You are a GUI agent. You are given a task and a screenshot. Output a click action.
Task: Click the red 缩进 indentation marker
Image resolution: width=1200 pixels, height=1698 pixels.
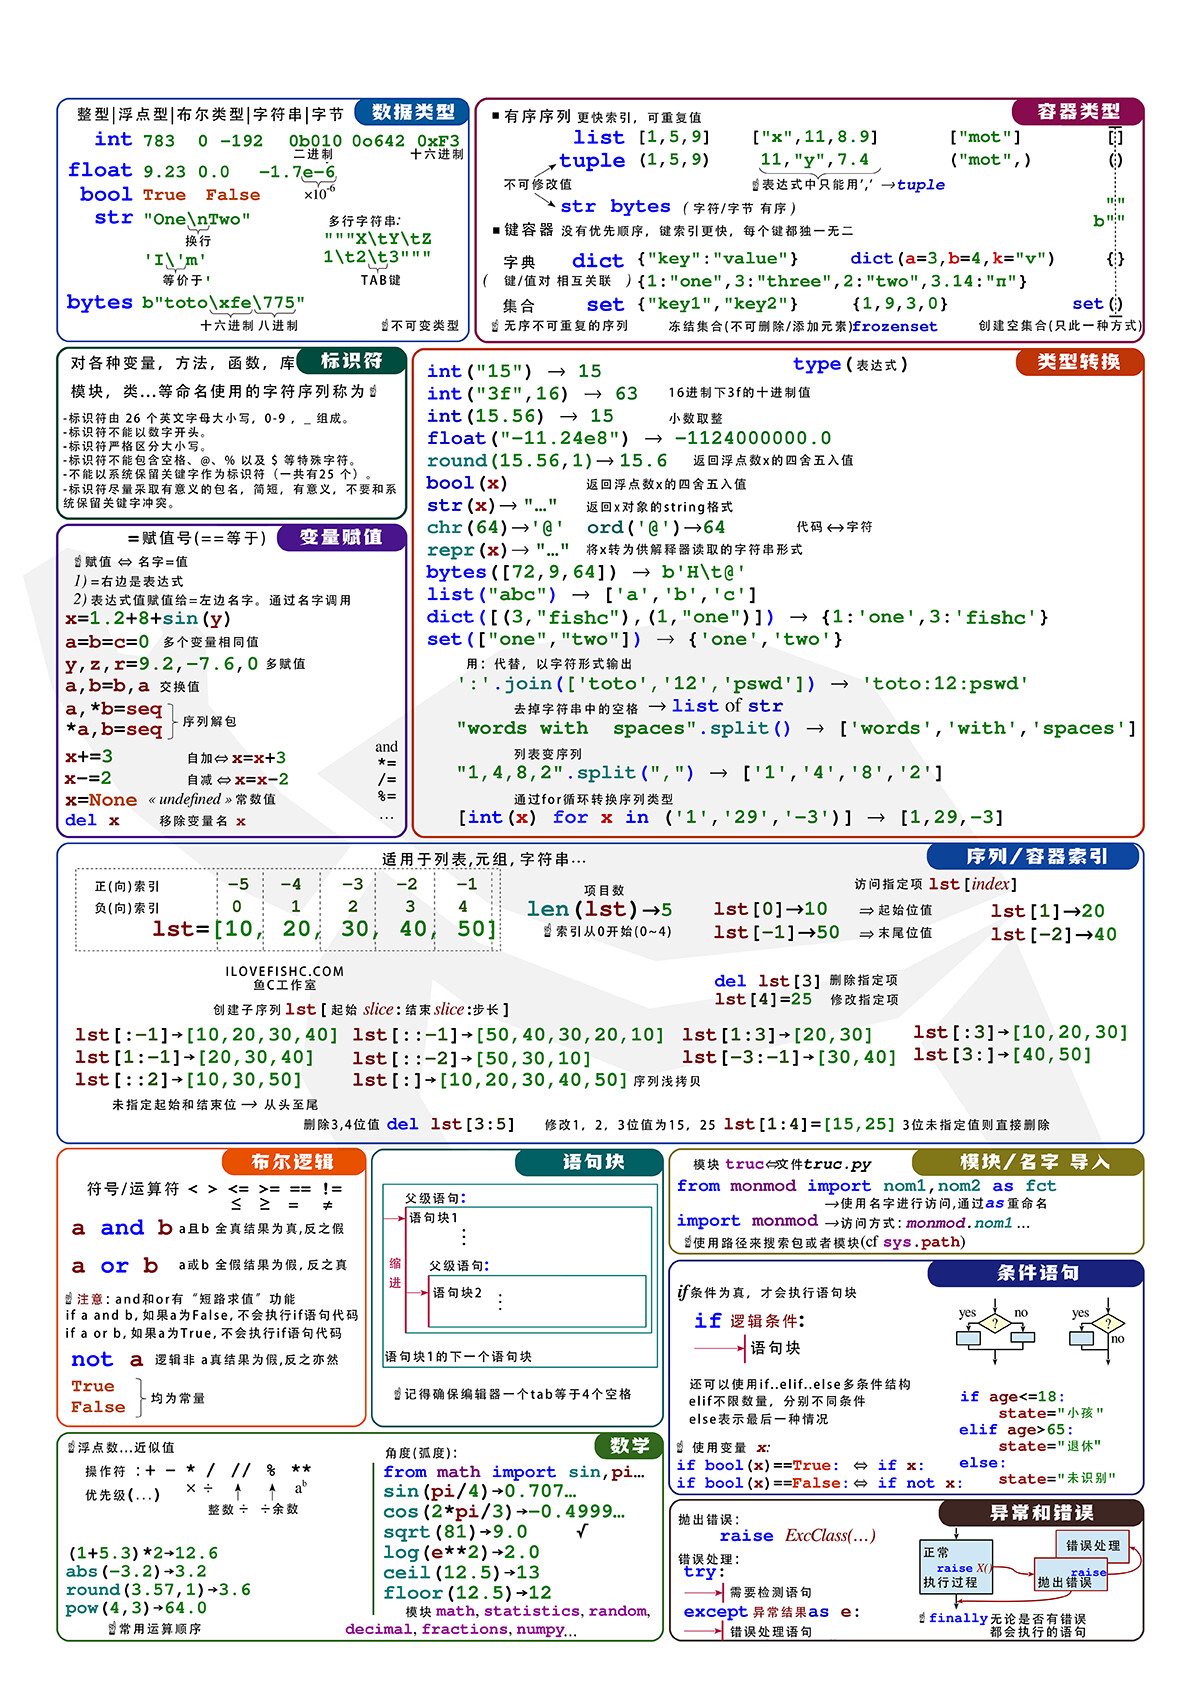(395, 1273)
